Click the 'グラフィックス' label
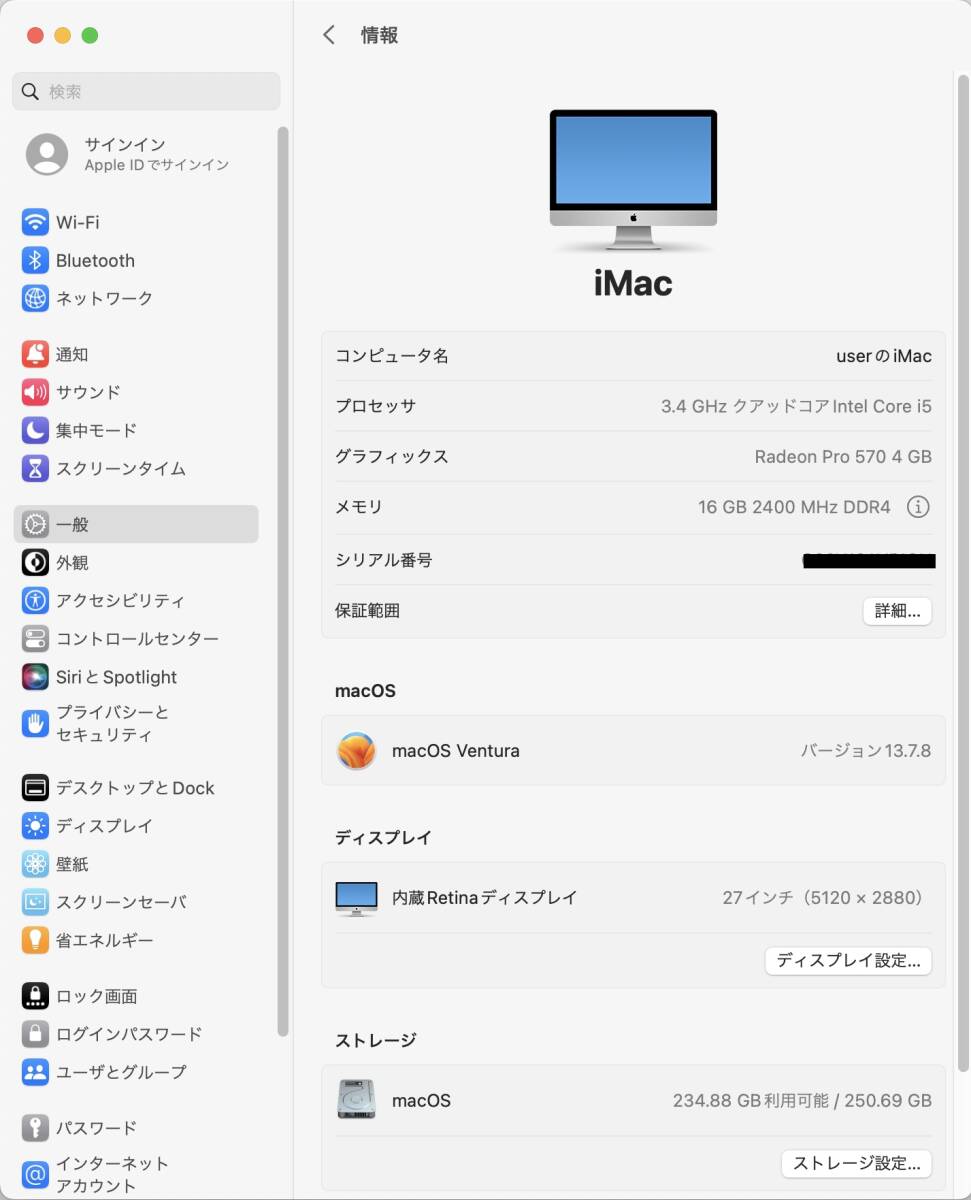Viewport: 971px width, 1200px height. pos(392,457)
